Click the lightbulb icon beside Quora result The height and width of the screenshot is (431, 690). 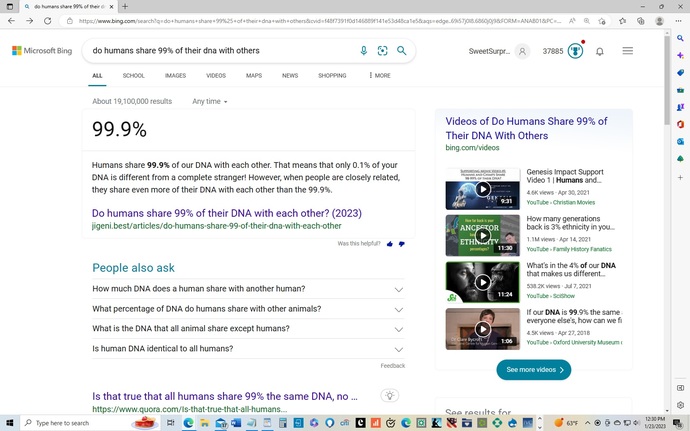point(389,395)
